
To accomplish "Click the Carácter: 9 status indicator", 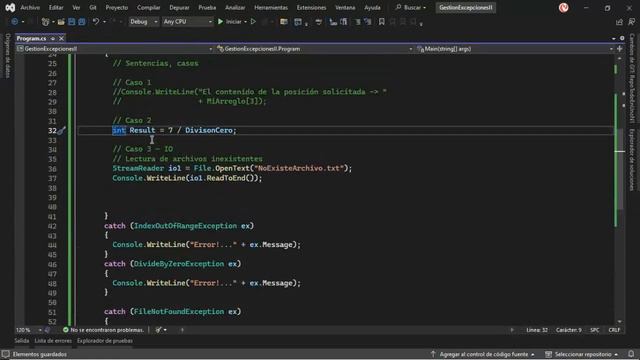I will click(x=569, y=330).
